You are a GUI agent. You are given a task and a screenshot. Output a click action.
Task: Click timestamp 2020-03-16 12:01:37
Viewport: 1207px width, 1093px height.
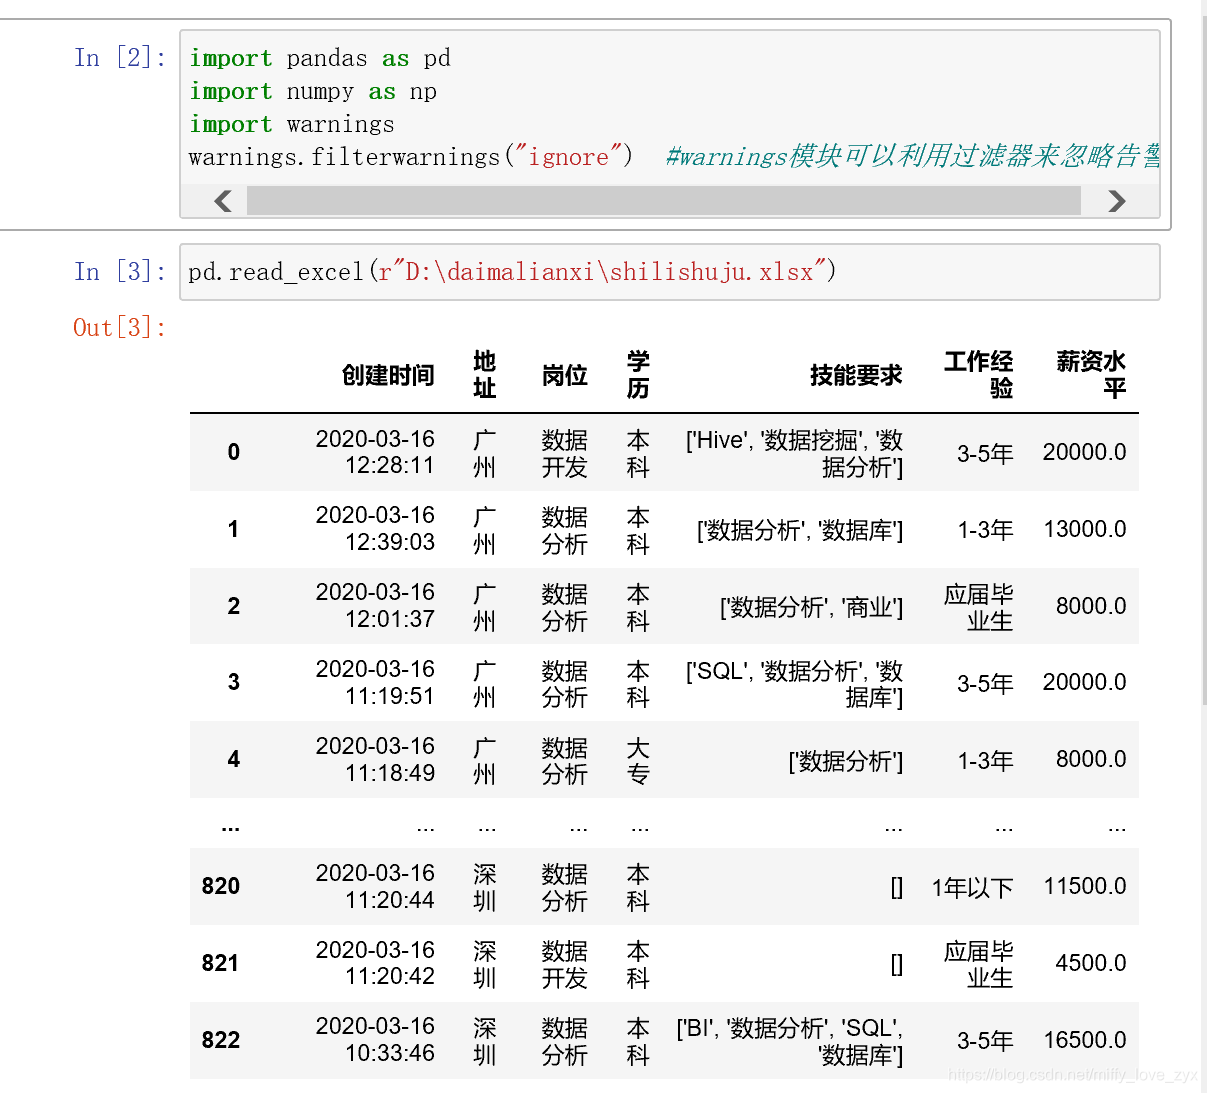(x=375, y=606)
